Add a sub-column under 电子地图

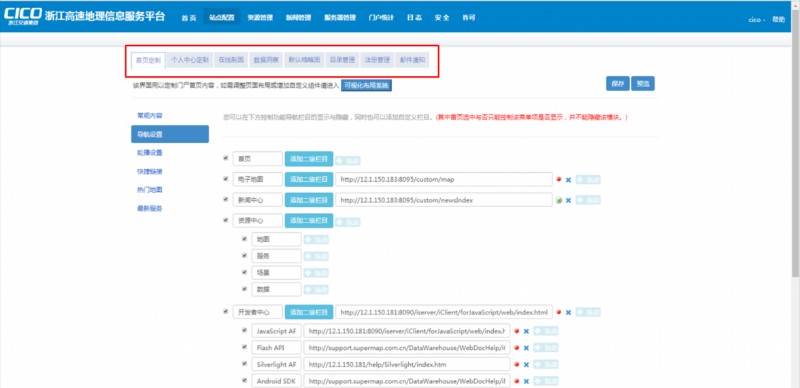[x=309, y=179]
